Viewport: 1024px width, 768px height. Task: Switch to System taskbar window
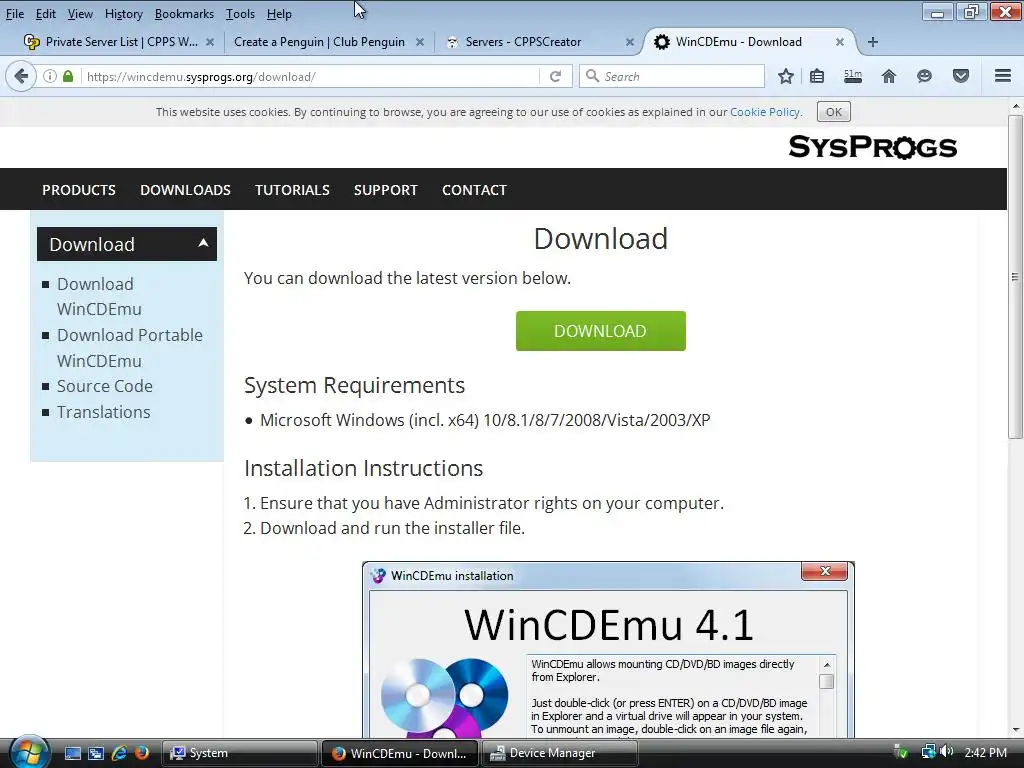pyautogui.click(x=239, y=753)
